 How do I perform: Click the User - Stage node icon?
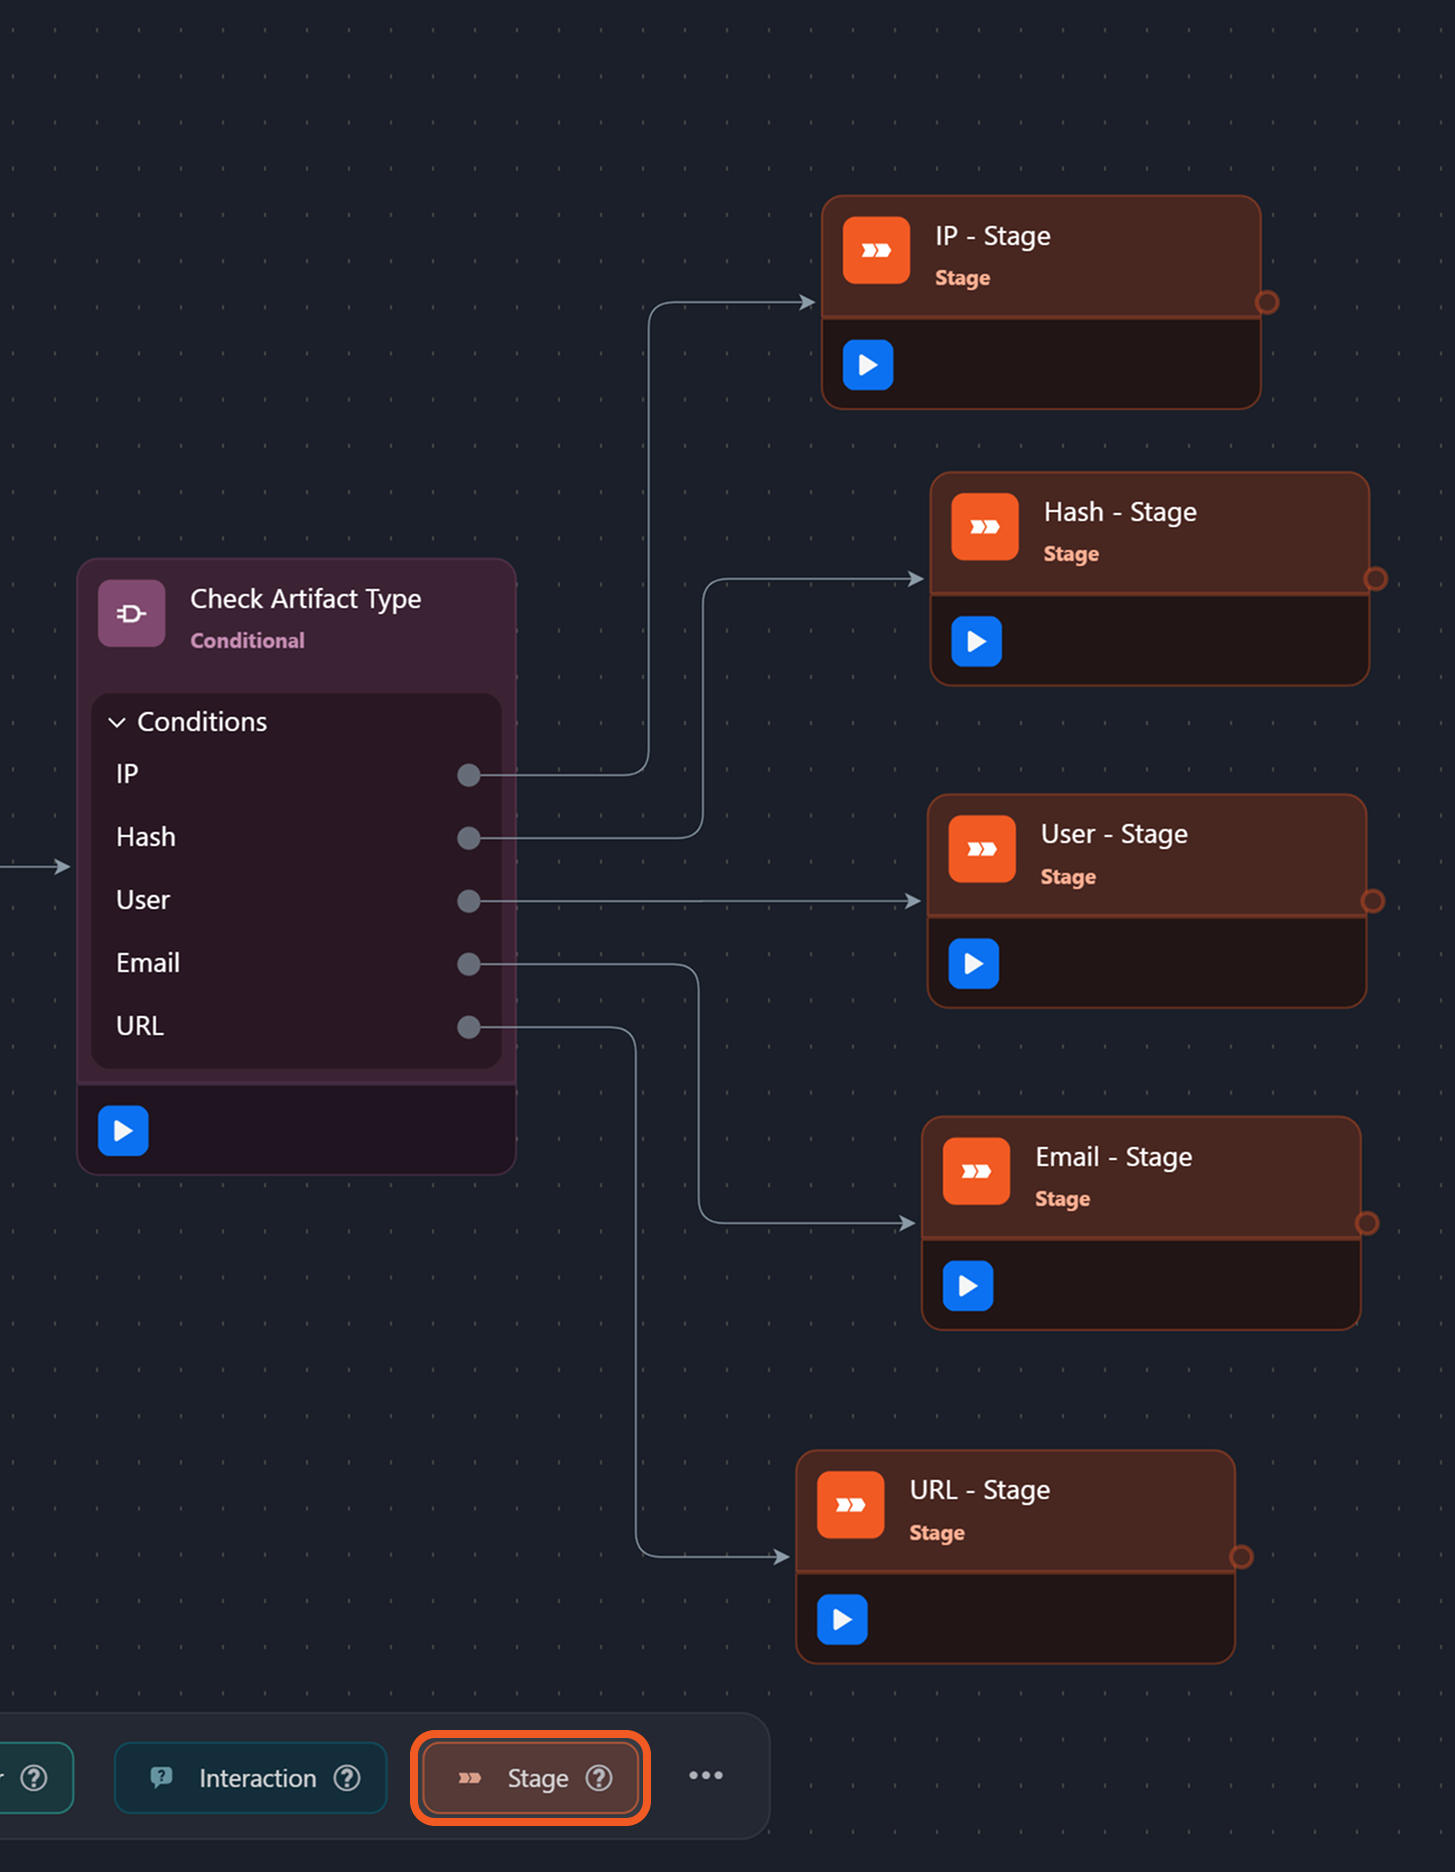click(981, 849)
